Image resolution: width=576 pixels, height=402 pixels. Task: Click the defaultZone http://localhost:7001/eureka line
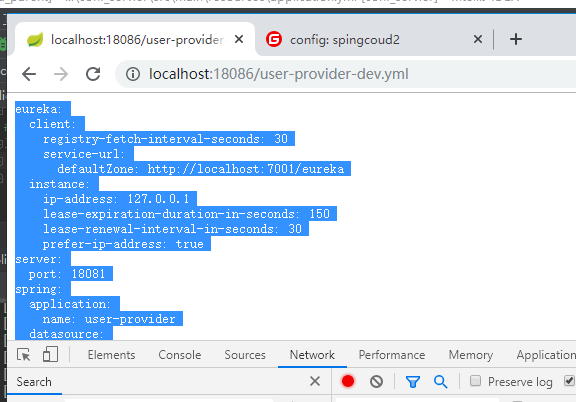tap(201, 169)
